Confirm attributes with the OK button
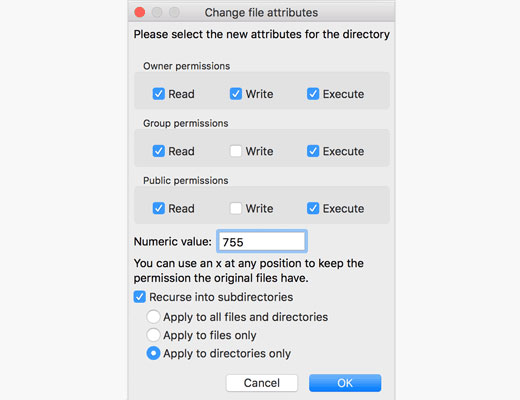The image size is (520, 400). click(x=345, y=383)
